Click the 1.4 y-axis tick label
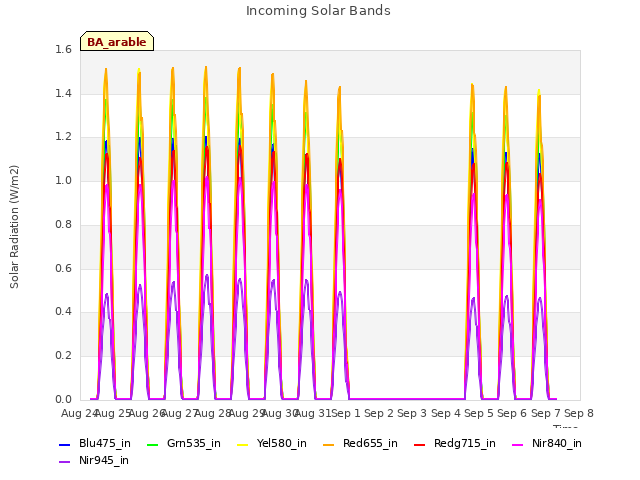This screenshot has height=480, width=640. [x=63, y=93]
